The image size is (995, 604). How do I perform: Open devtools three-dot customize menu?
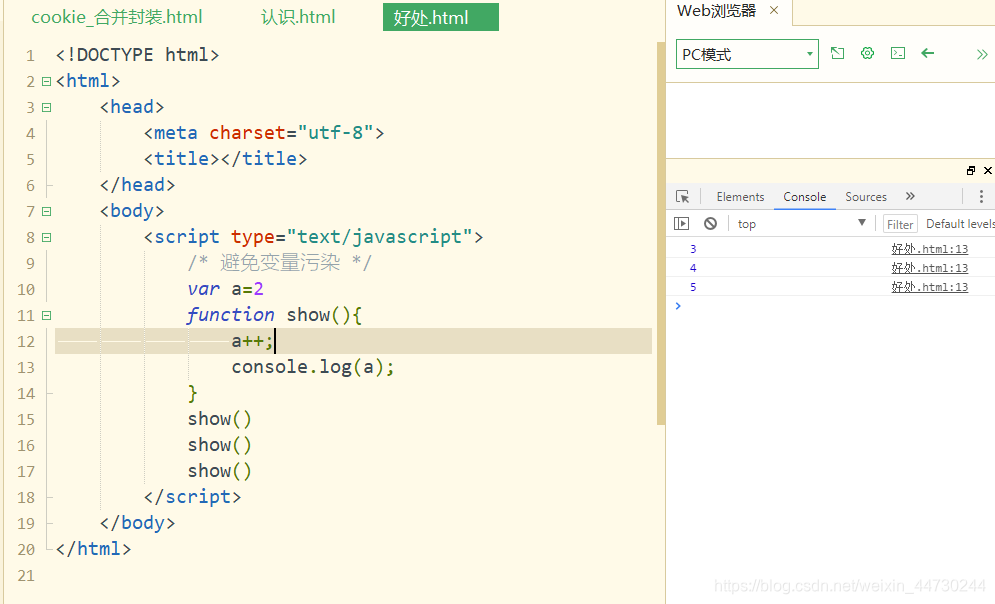981,197
